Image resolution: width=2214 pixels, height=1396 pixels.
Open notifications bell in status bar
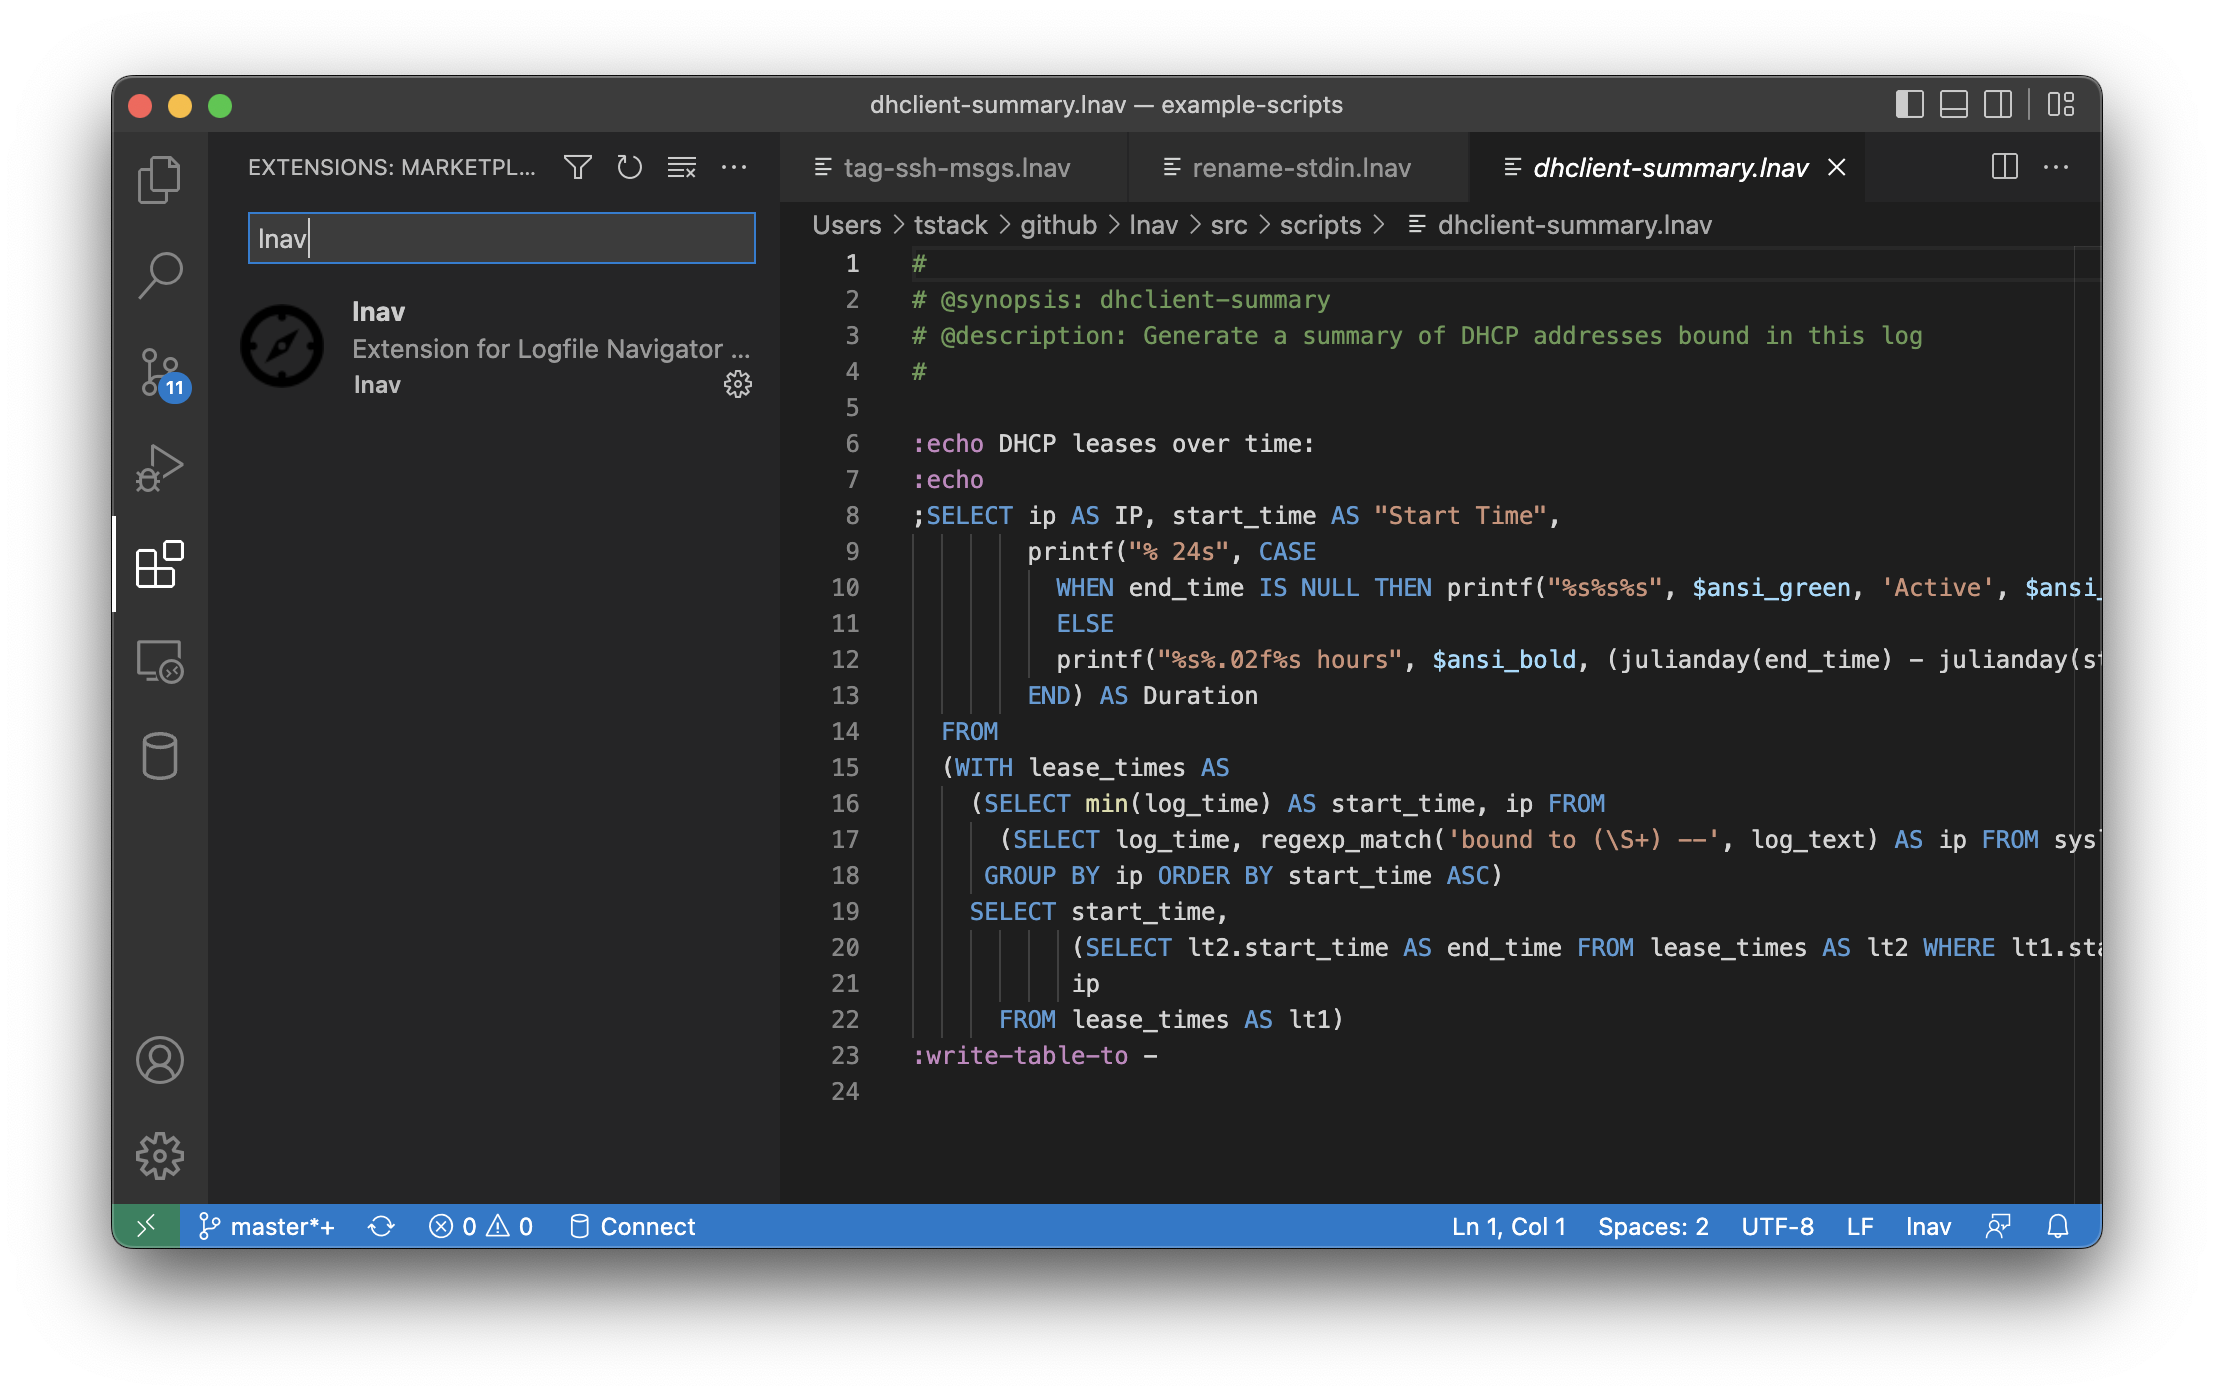click(2057, 1226)
